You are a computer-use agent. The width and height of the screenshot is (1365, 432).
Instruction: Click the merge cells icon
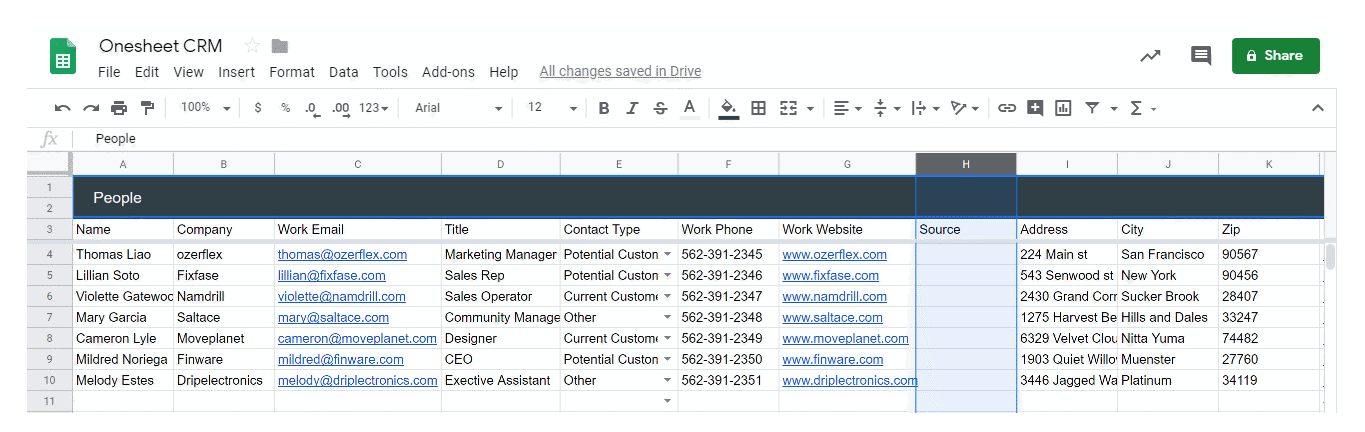(x=789, y=108)
